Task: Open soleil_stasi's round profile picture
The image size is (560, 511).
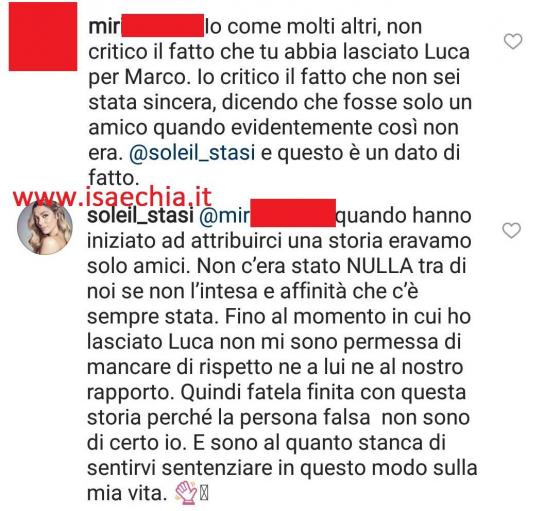Action: (45, 227)
